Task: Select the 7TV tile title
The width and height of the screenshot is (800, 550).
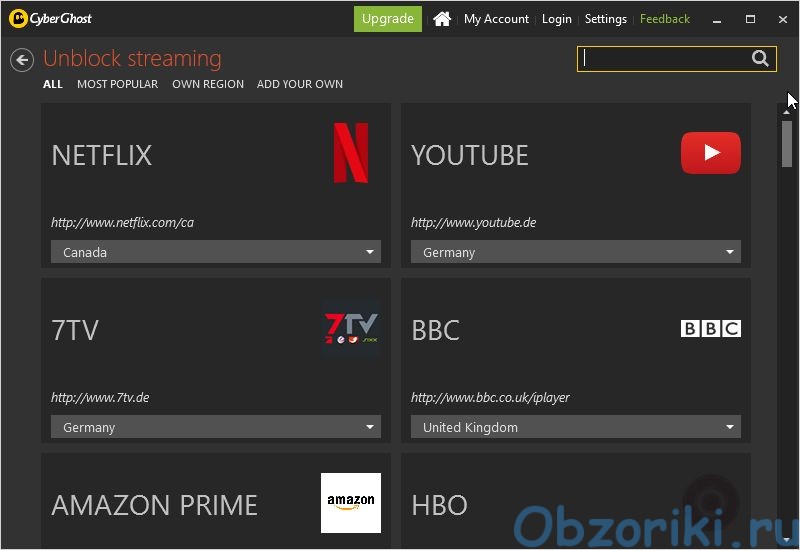Action: click(x=74, y=330)
